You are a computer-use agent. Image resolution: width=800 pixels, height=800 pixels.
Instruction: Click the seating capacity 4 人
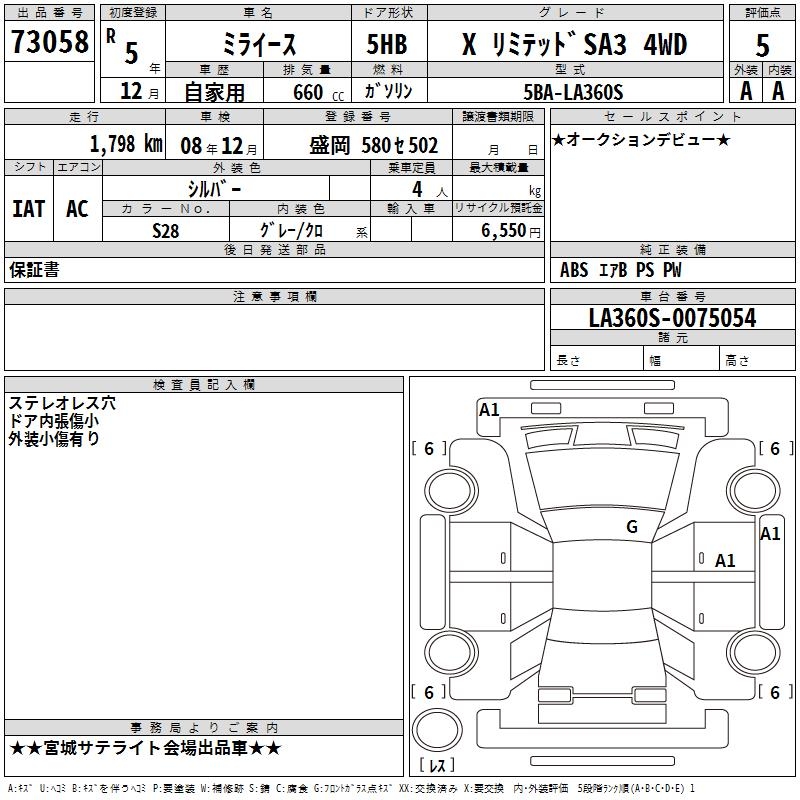pos(430,190)
